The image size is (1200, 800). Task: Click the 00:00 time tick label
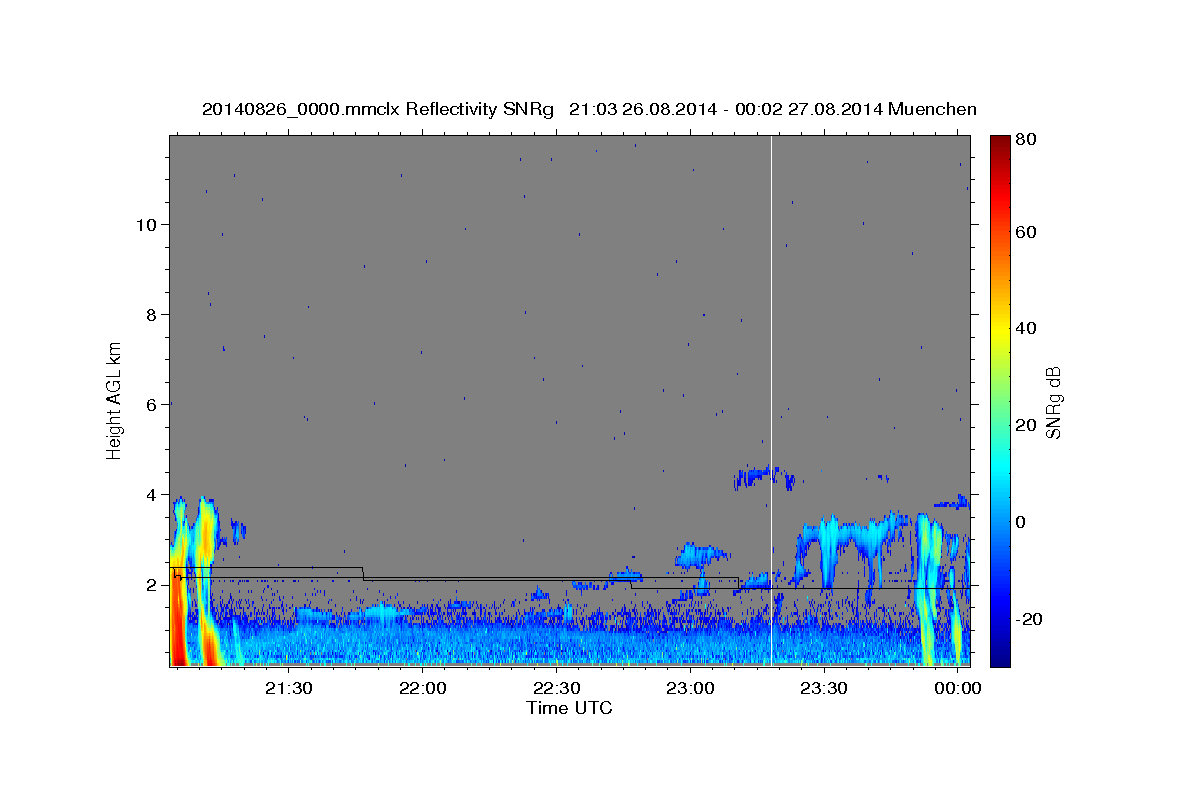(x=957, y=688)
